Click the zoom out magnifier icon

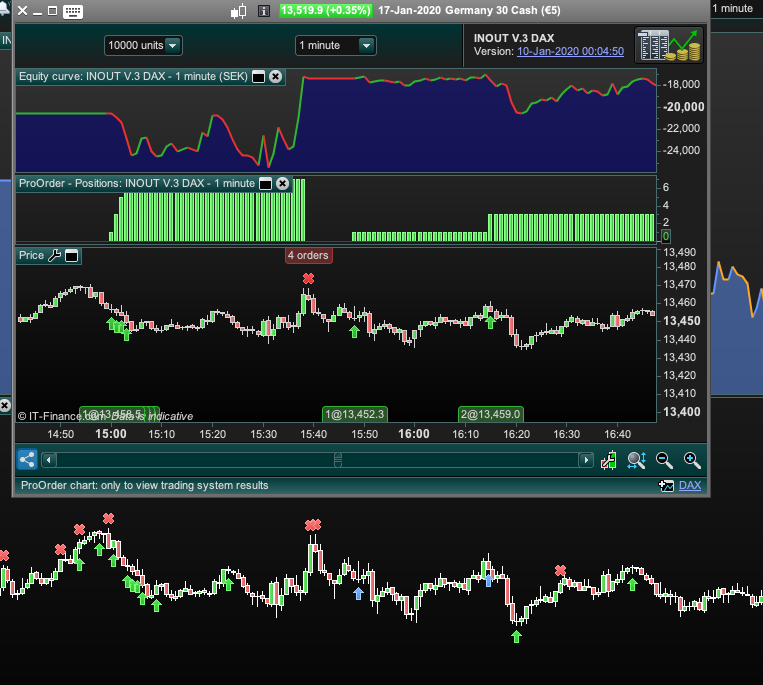pos(664,460)
